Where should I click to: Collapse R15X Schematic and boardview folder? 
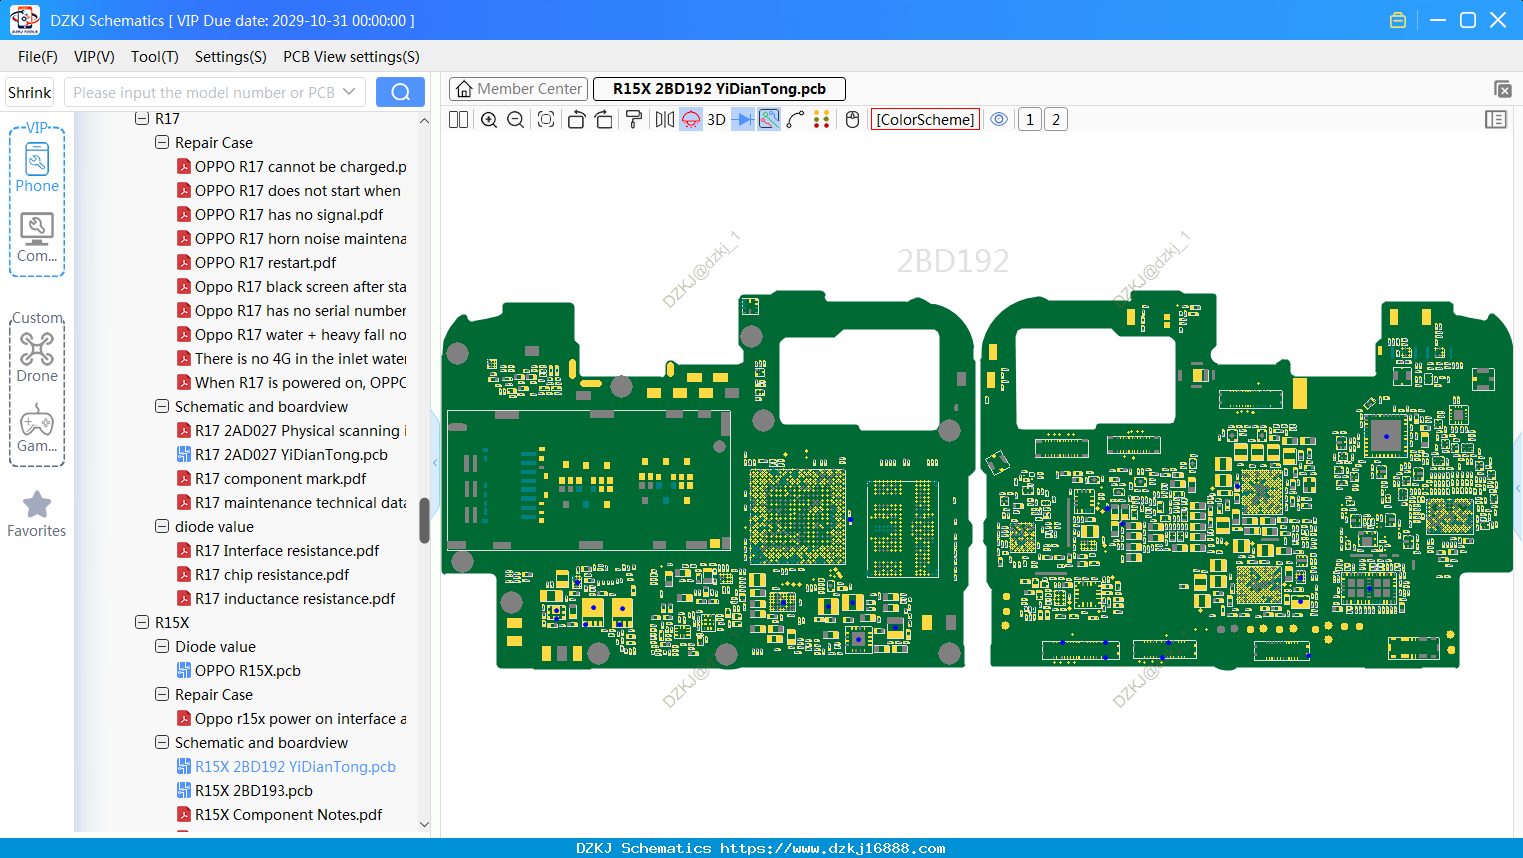pyautogui.click(x=162, y=742)
